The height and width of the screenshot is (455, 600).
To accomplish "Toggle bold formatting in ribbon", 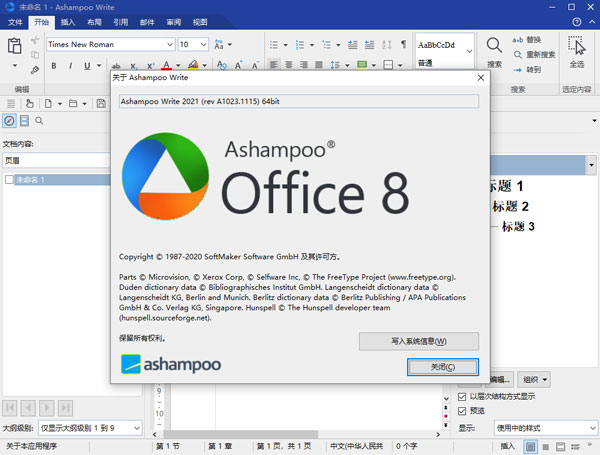I will [x=53, y=66].
